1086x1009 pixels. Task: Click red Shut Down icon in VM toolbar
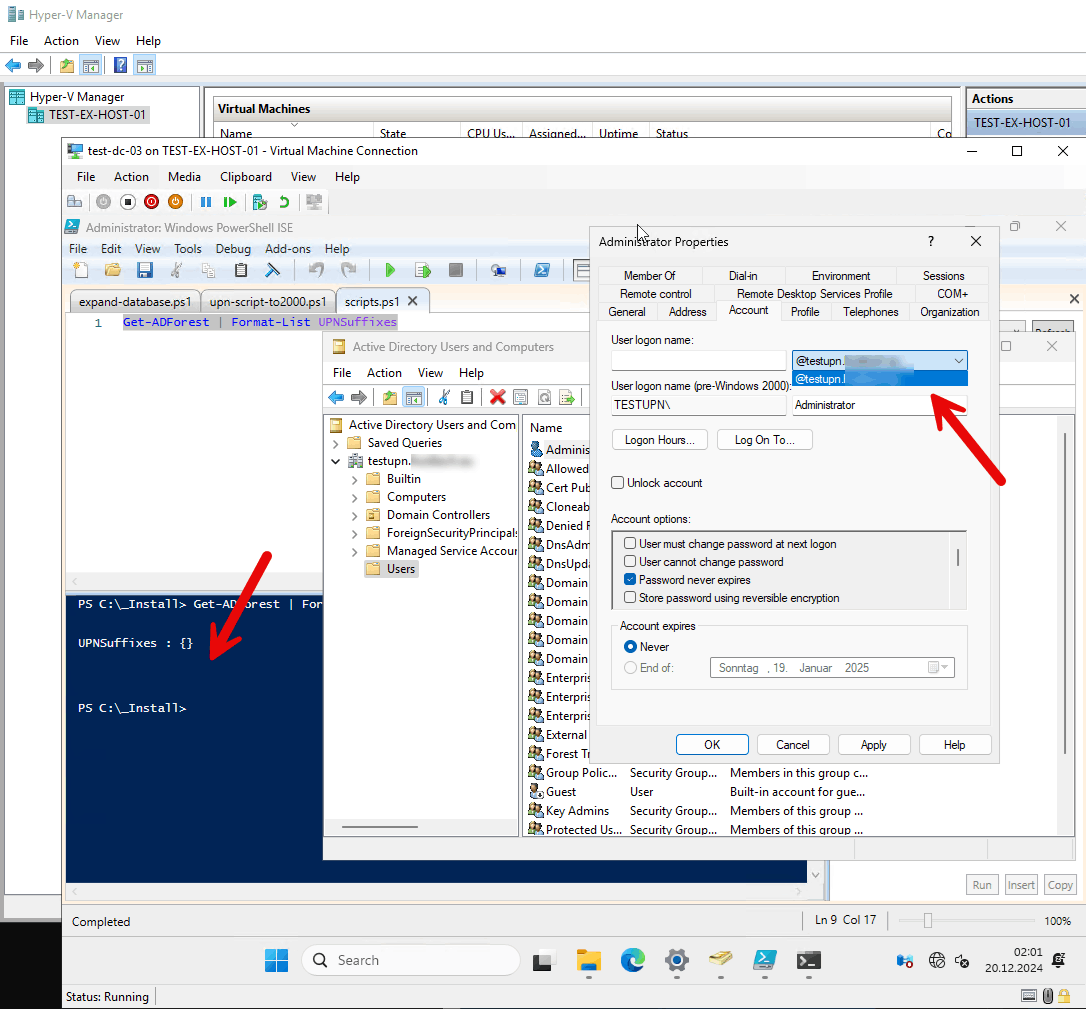[152, 202]
